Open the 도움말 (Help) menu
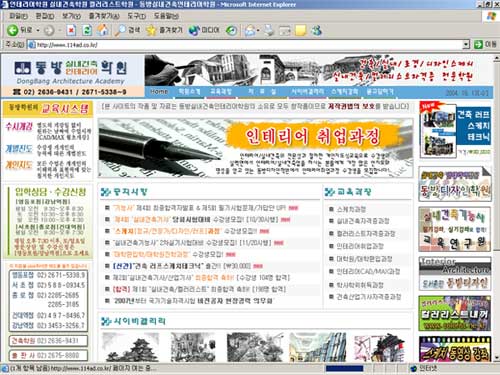The height and width of the screenshot is (375, 500). pyautogui.click(x=166, y=16)
